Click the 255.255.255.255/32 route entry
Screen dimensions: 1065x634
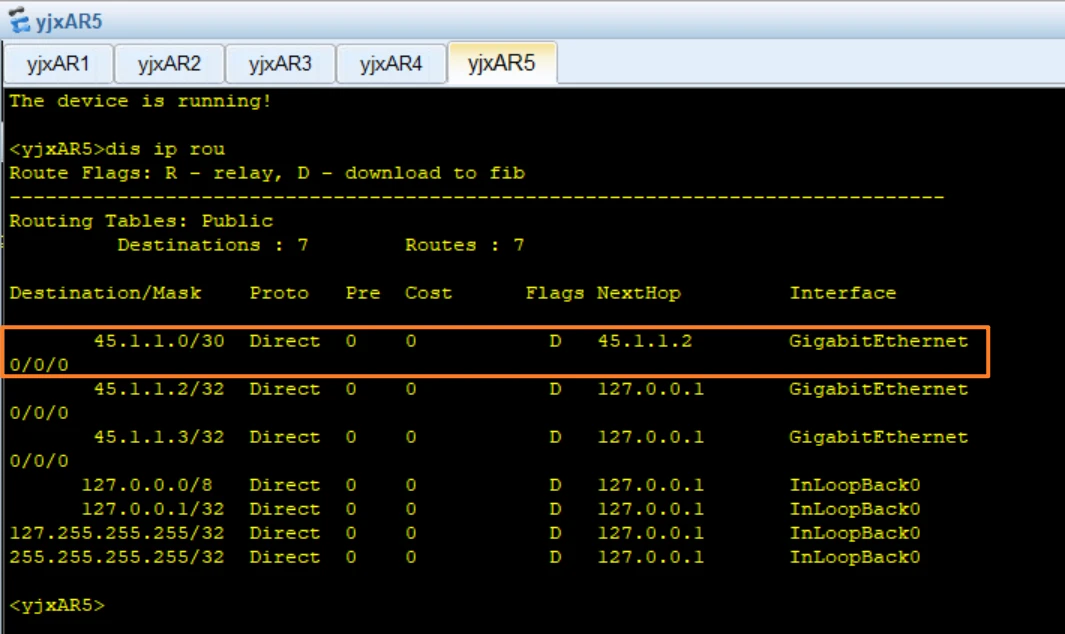point(116,557)
